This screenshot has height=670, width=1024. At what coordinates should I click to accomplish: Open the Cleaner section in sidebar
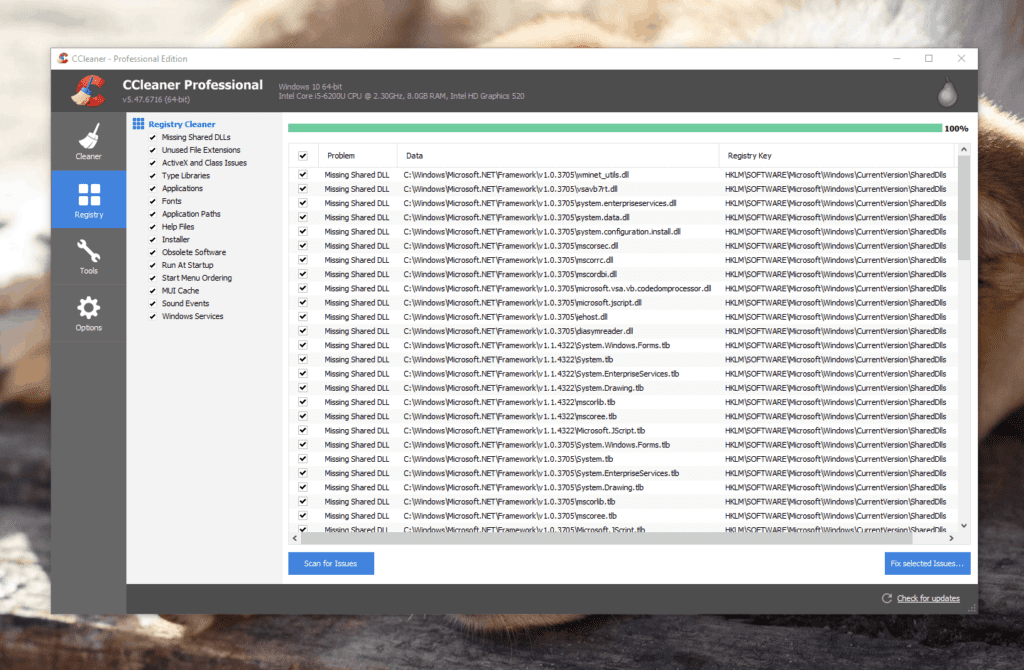pyautogui.click(x=88, y=142)
